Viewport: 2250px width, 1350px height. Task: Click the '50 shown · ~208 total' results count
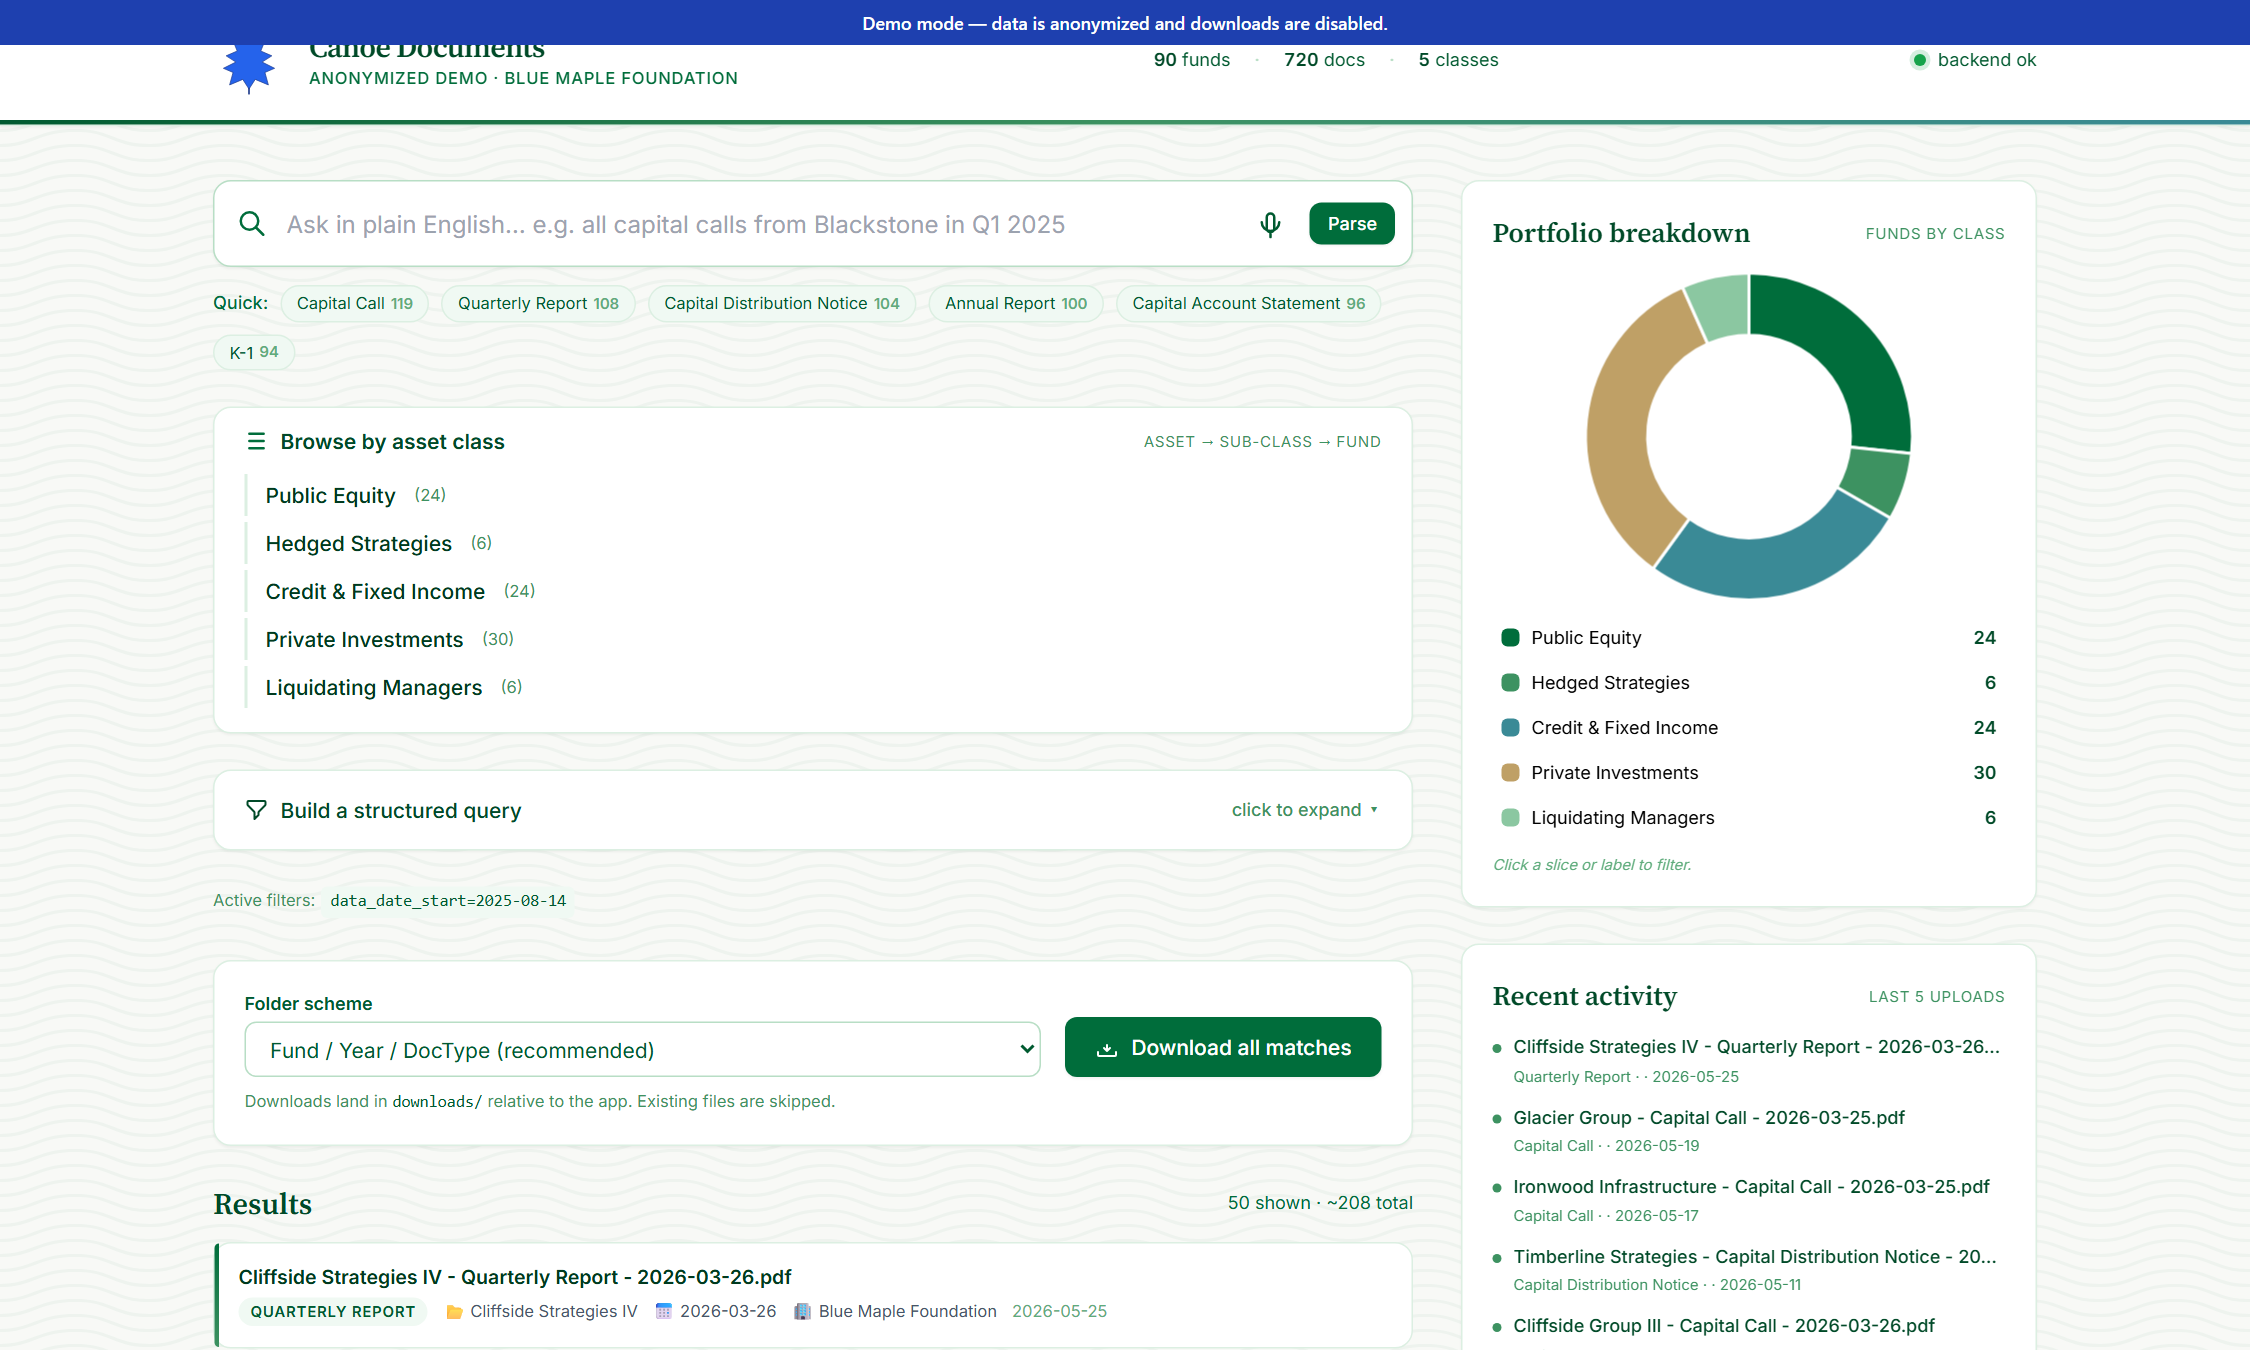pyautogui.click(x=1320, y=1203)
